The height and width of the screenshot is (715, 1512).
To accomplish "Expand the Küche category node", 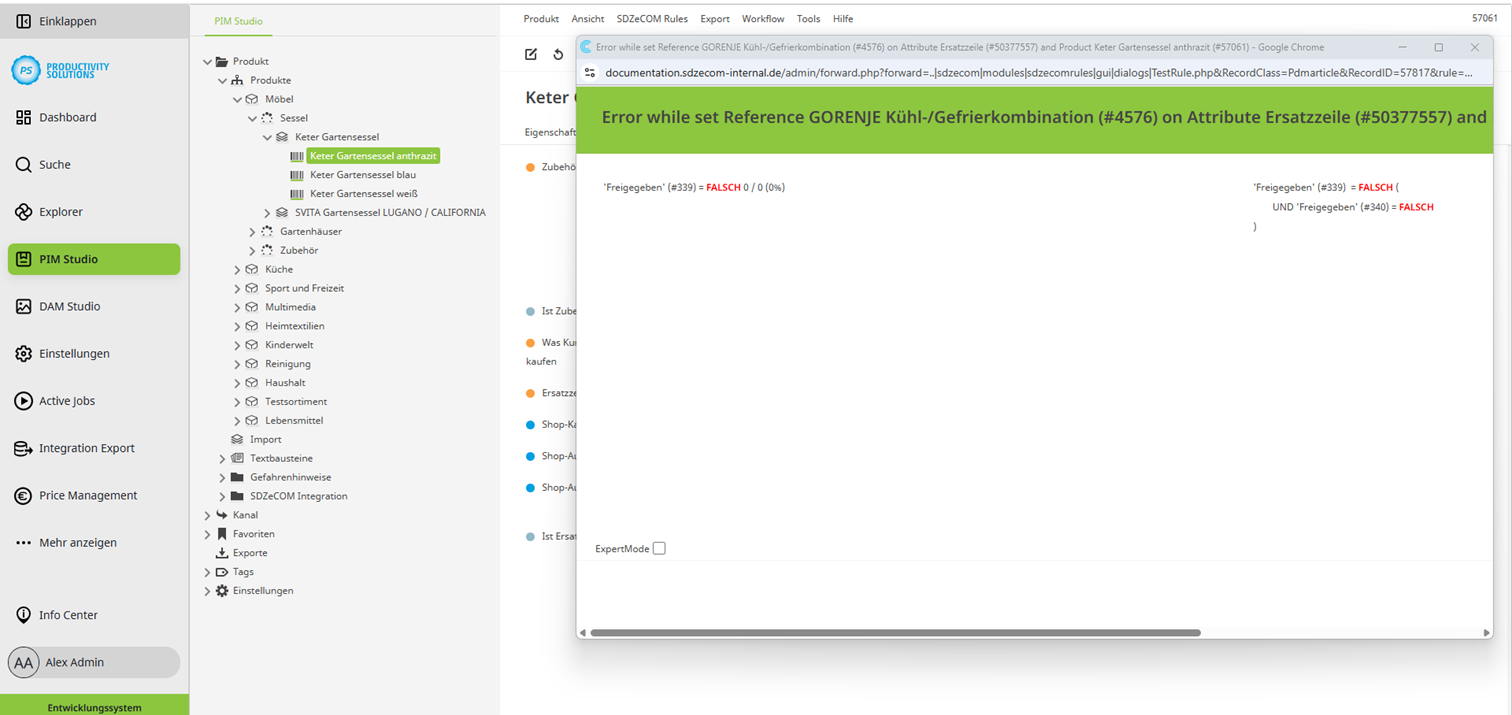I will (237, 270).
